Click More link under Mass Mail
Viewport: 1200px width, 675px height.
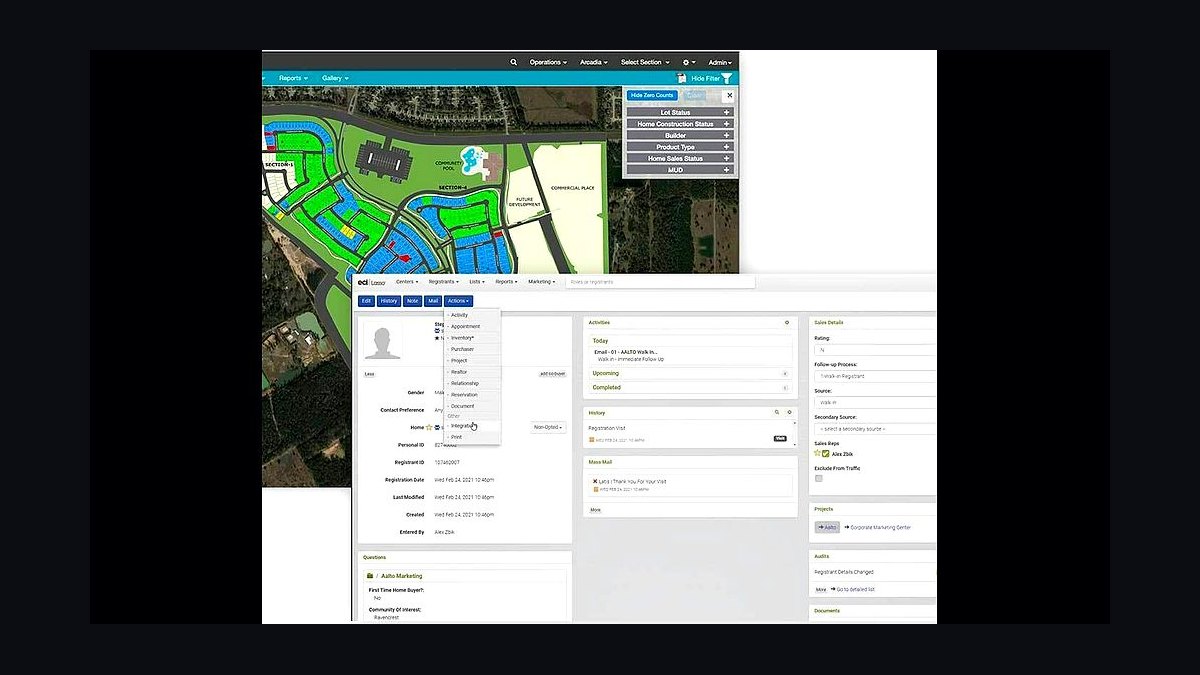(x=595, y=510)
